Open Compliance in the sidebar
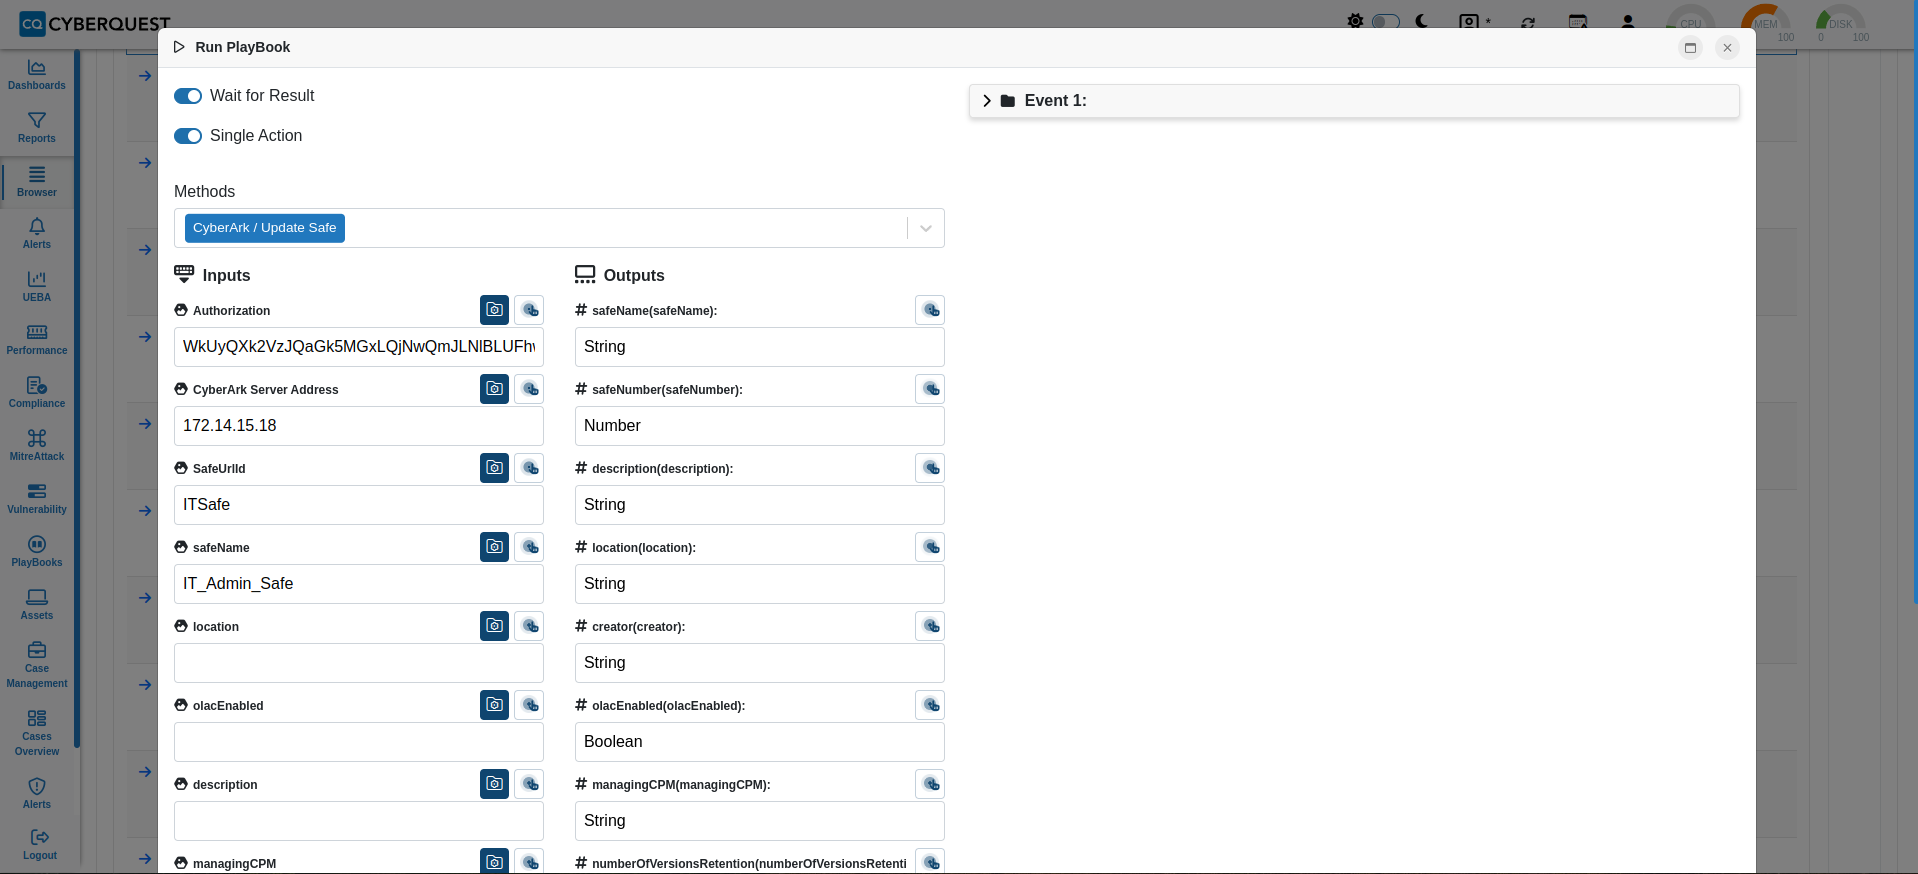This screenshot has height=874, width=1918. click(x=37, y=393)
